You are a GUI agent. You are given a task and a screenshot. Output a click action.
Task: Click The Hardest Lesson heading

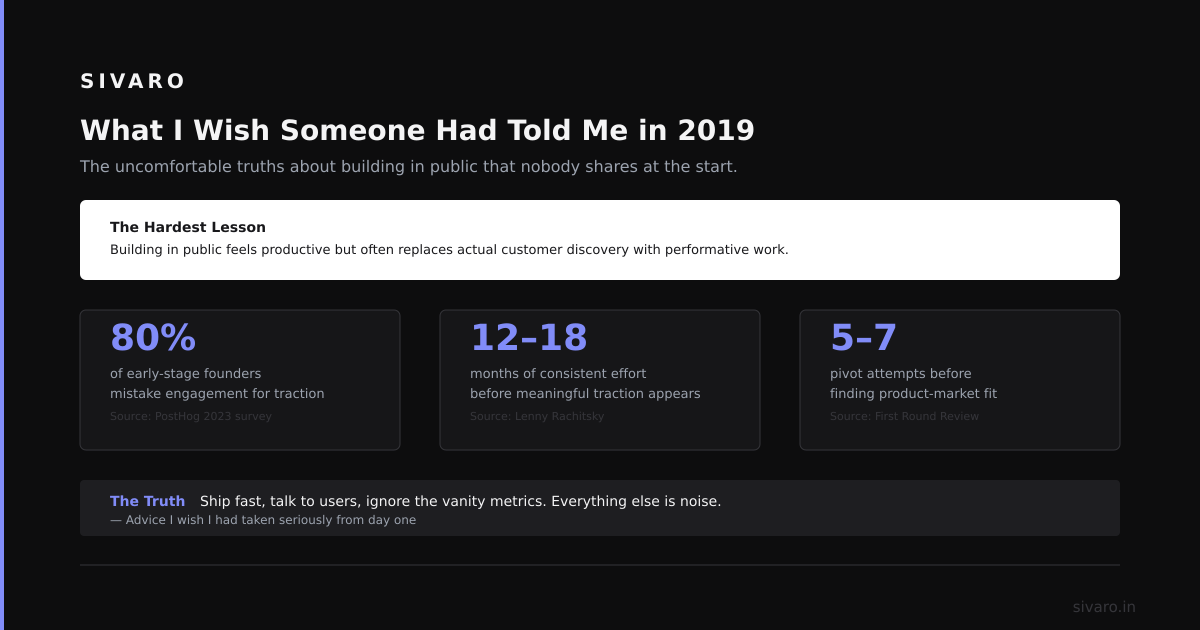pyautogui.click(x=188, y=227)
